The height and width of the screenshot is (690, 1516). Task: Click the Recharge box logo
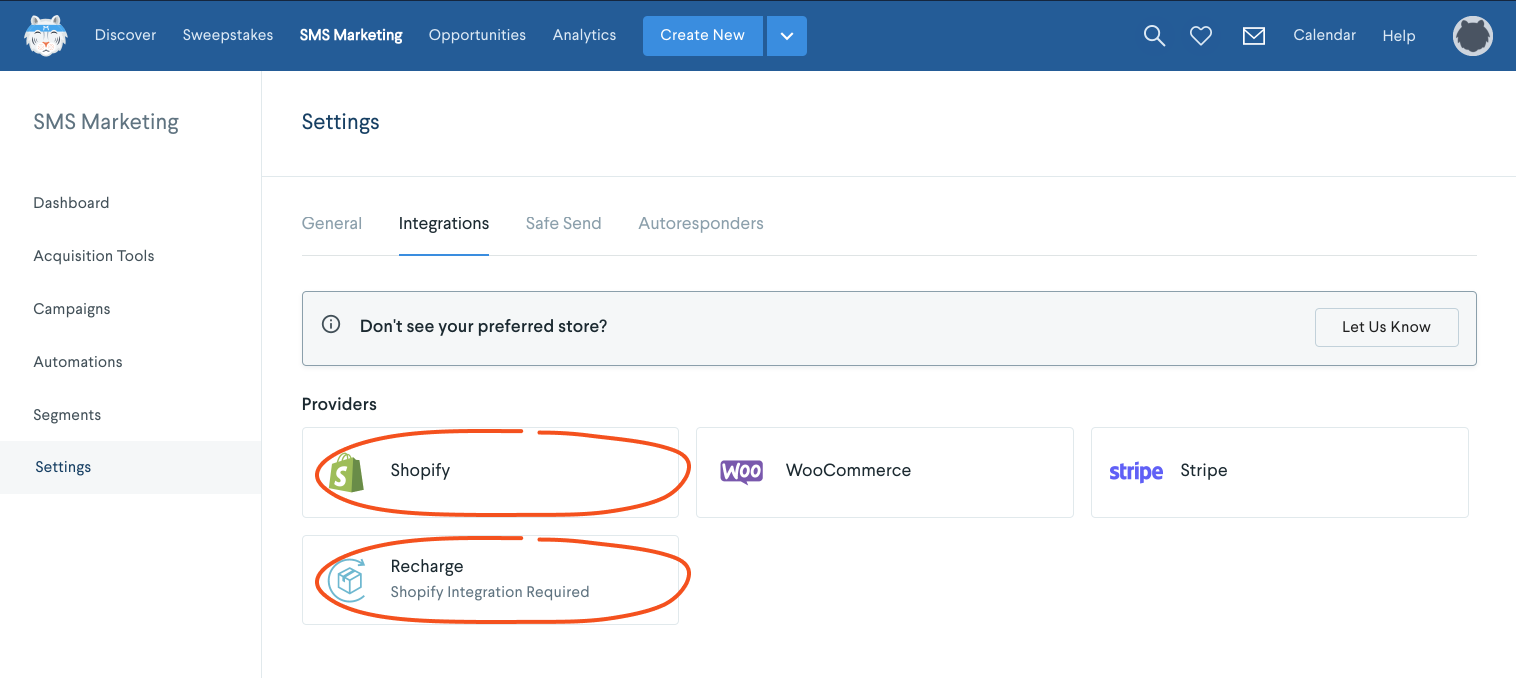click(347, 579)
